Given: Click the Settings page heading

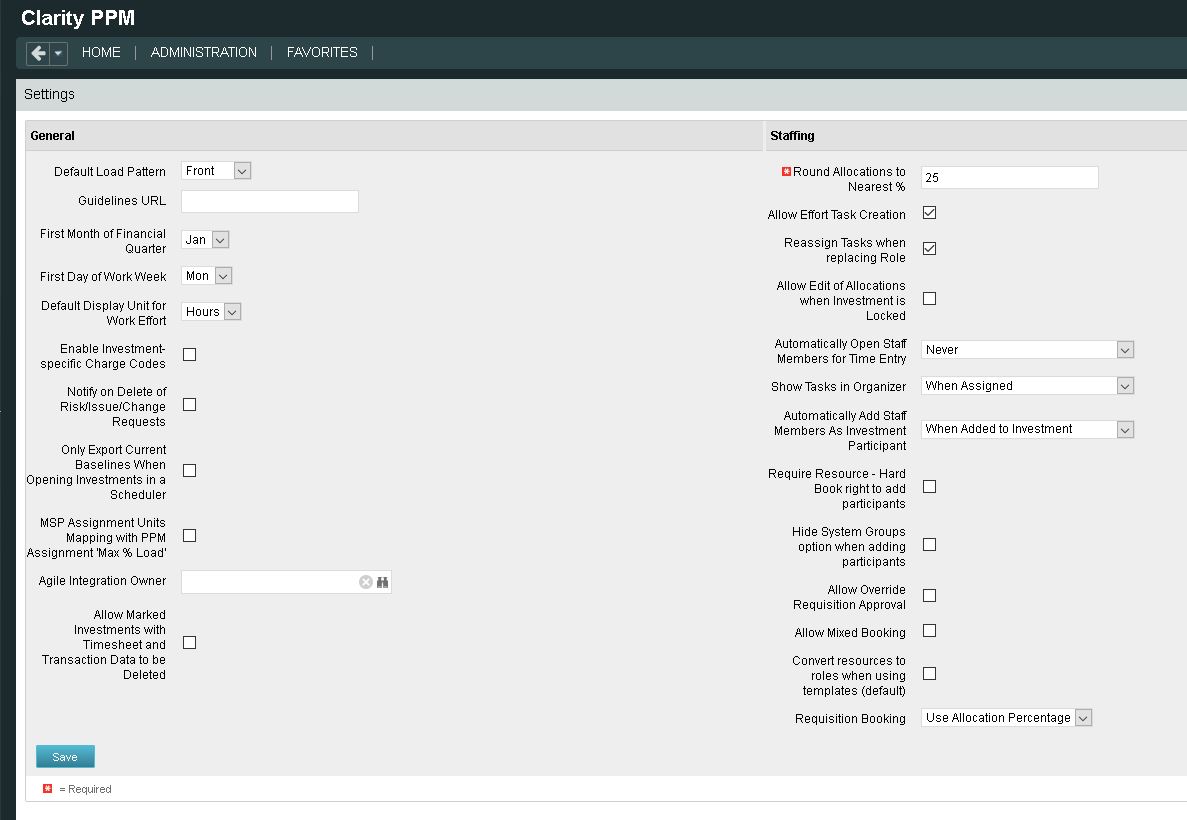Looking at the screenshot, I should click(49, 95).
